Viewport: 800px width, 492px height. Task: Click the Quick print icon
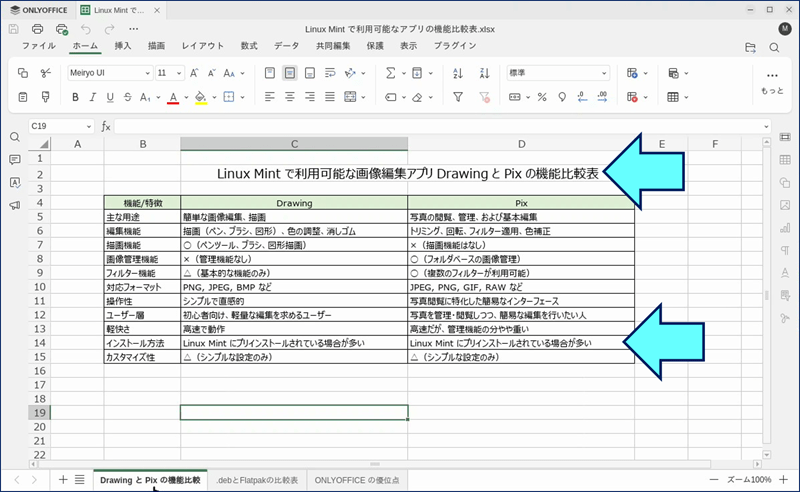(62, 29)
